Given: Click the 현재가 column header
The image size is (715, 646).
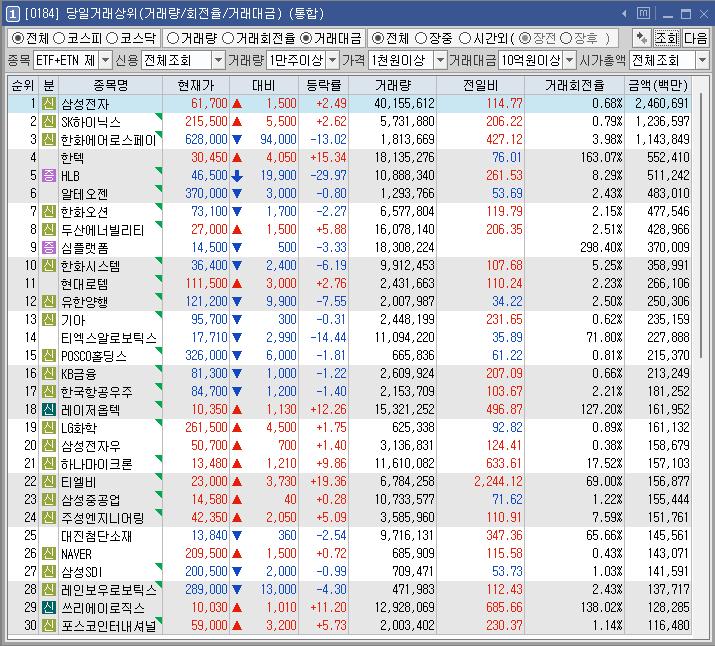Looking at the screenshot, I should click(x=196, y=85).
